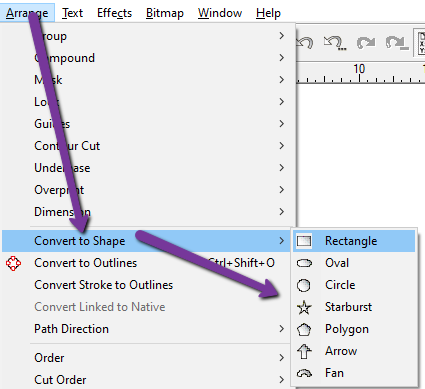Image resolution: width=425 pixels, height=389 pixels.
Task: Open the Bitmap menu
Action: 165,13
